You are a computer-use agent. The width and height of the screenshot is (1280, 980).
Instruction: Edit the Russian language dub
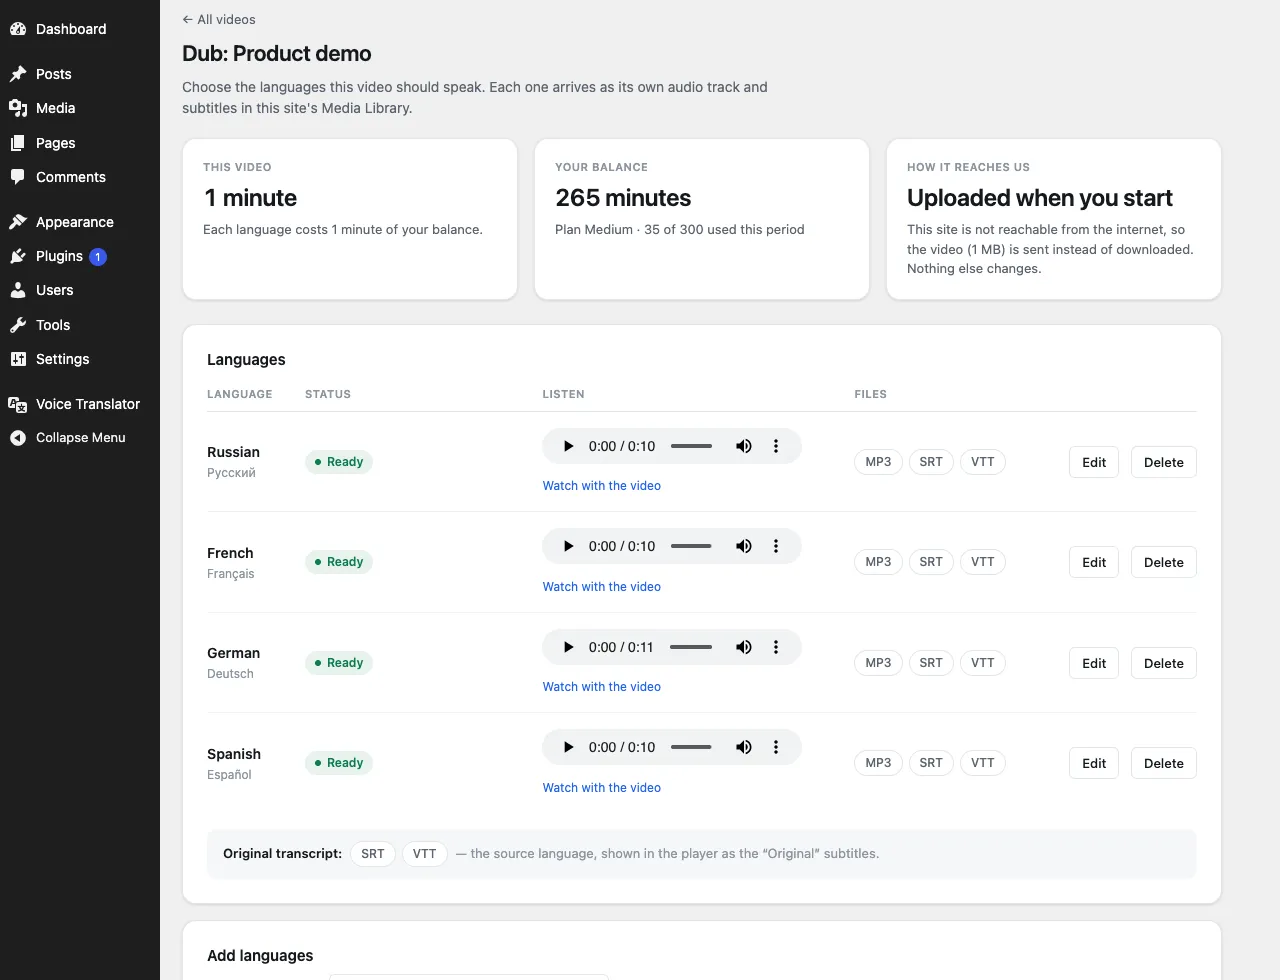(x=1094, y=462)
